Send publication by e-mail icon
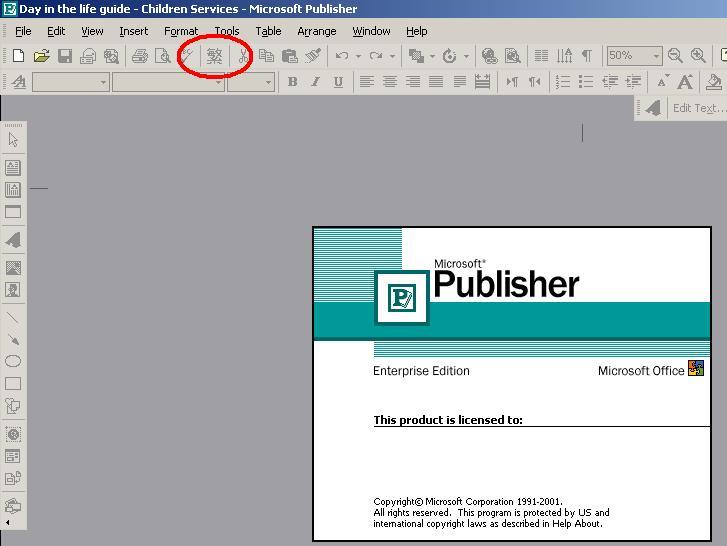This screenshot has width=727, height=546. (x=88, y=56)
